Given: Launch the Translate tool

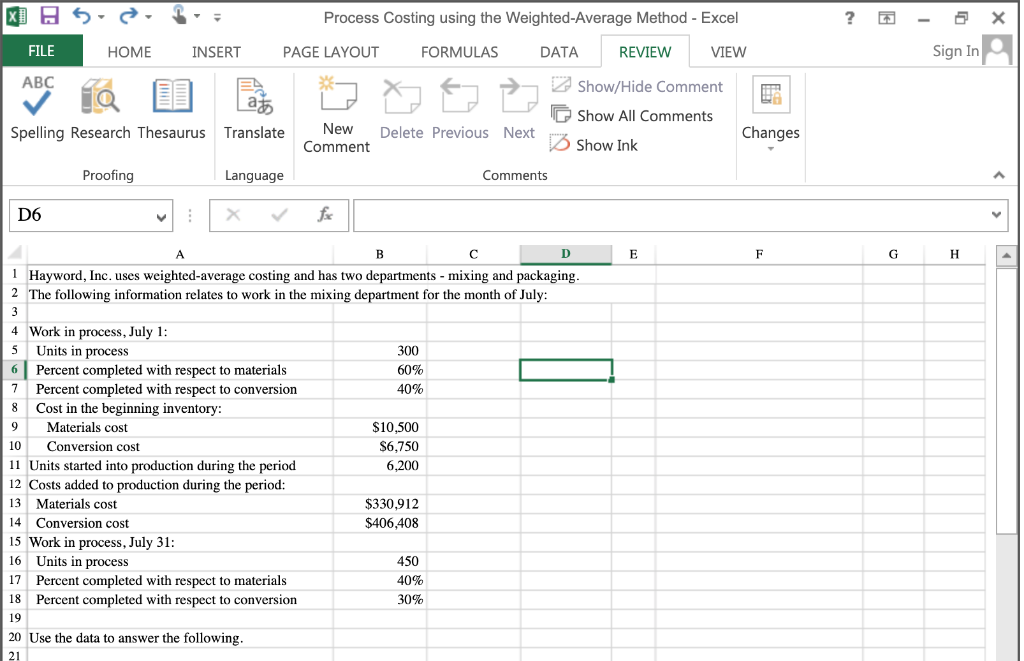Looking at the screenshot, I should click(x=254, y=108).
